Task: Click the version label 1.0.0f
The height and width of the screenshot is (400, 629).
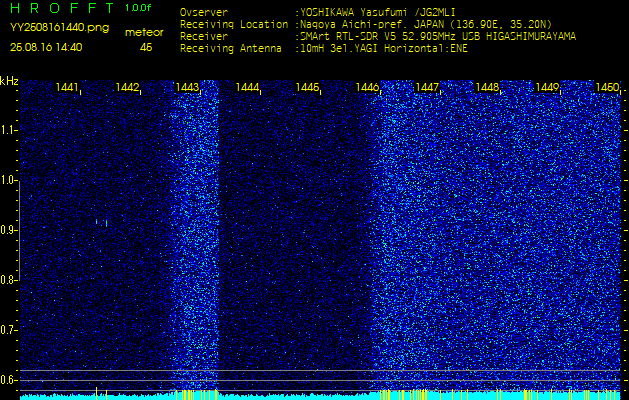Action: pyautogui.click(x=138, y=8)
